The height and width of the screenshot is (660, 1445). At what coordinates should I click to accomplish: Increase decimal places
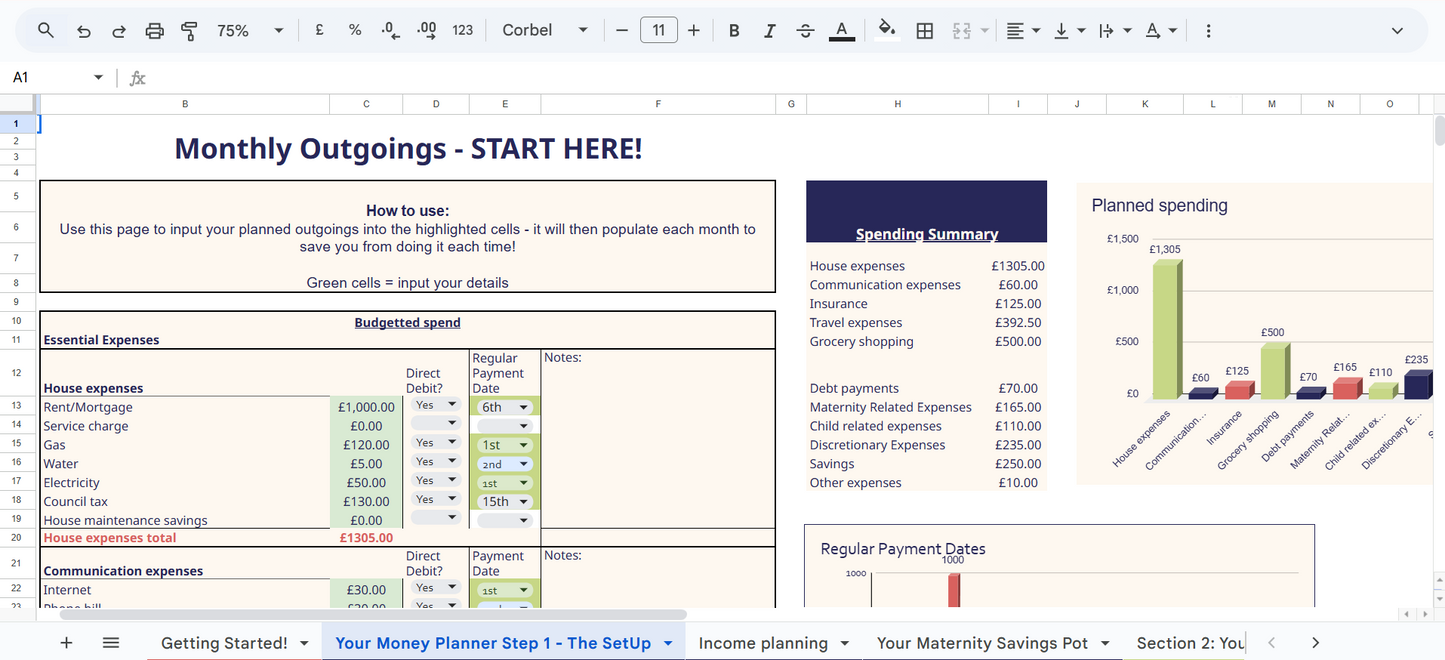pyautogui.click(x=426, y=31)
